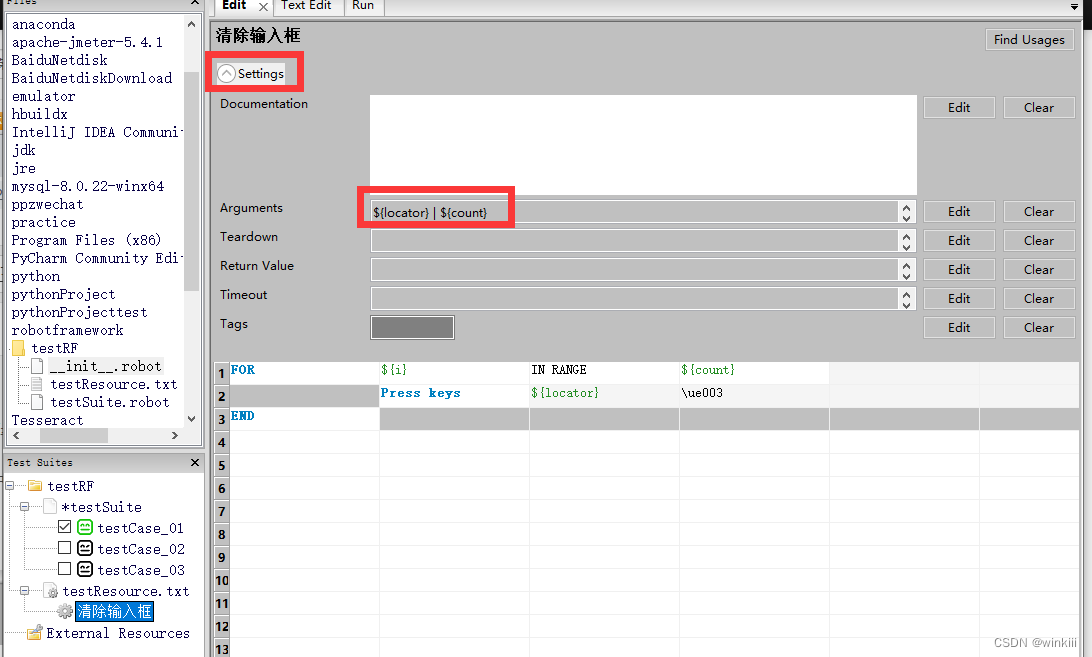Edit the Documentation field
Screen dimensions: 1092x657
959,107
